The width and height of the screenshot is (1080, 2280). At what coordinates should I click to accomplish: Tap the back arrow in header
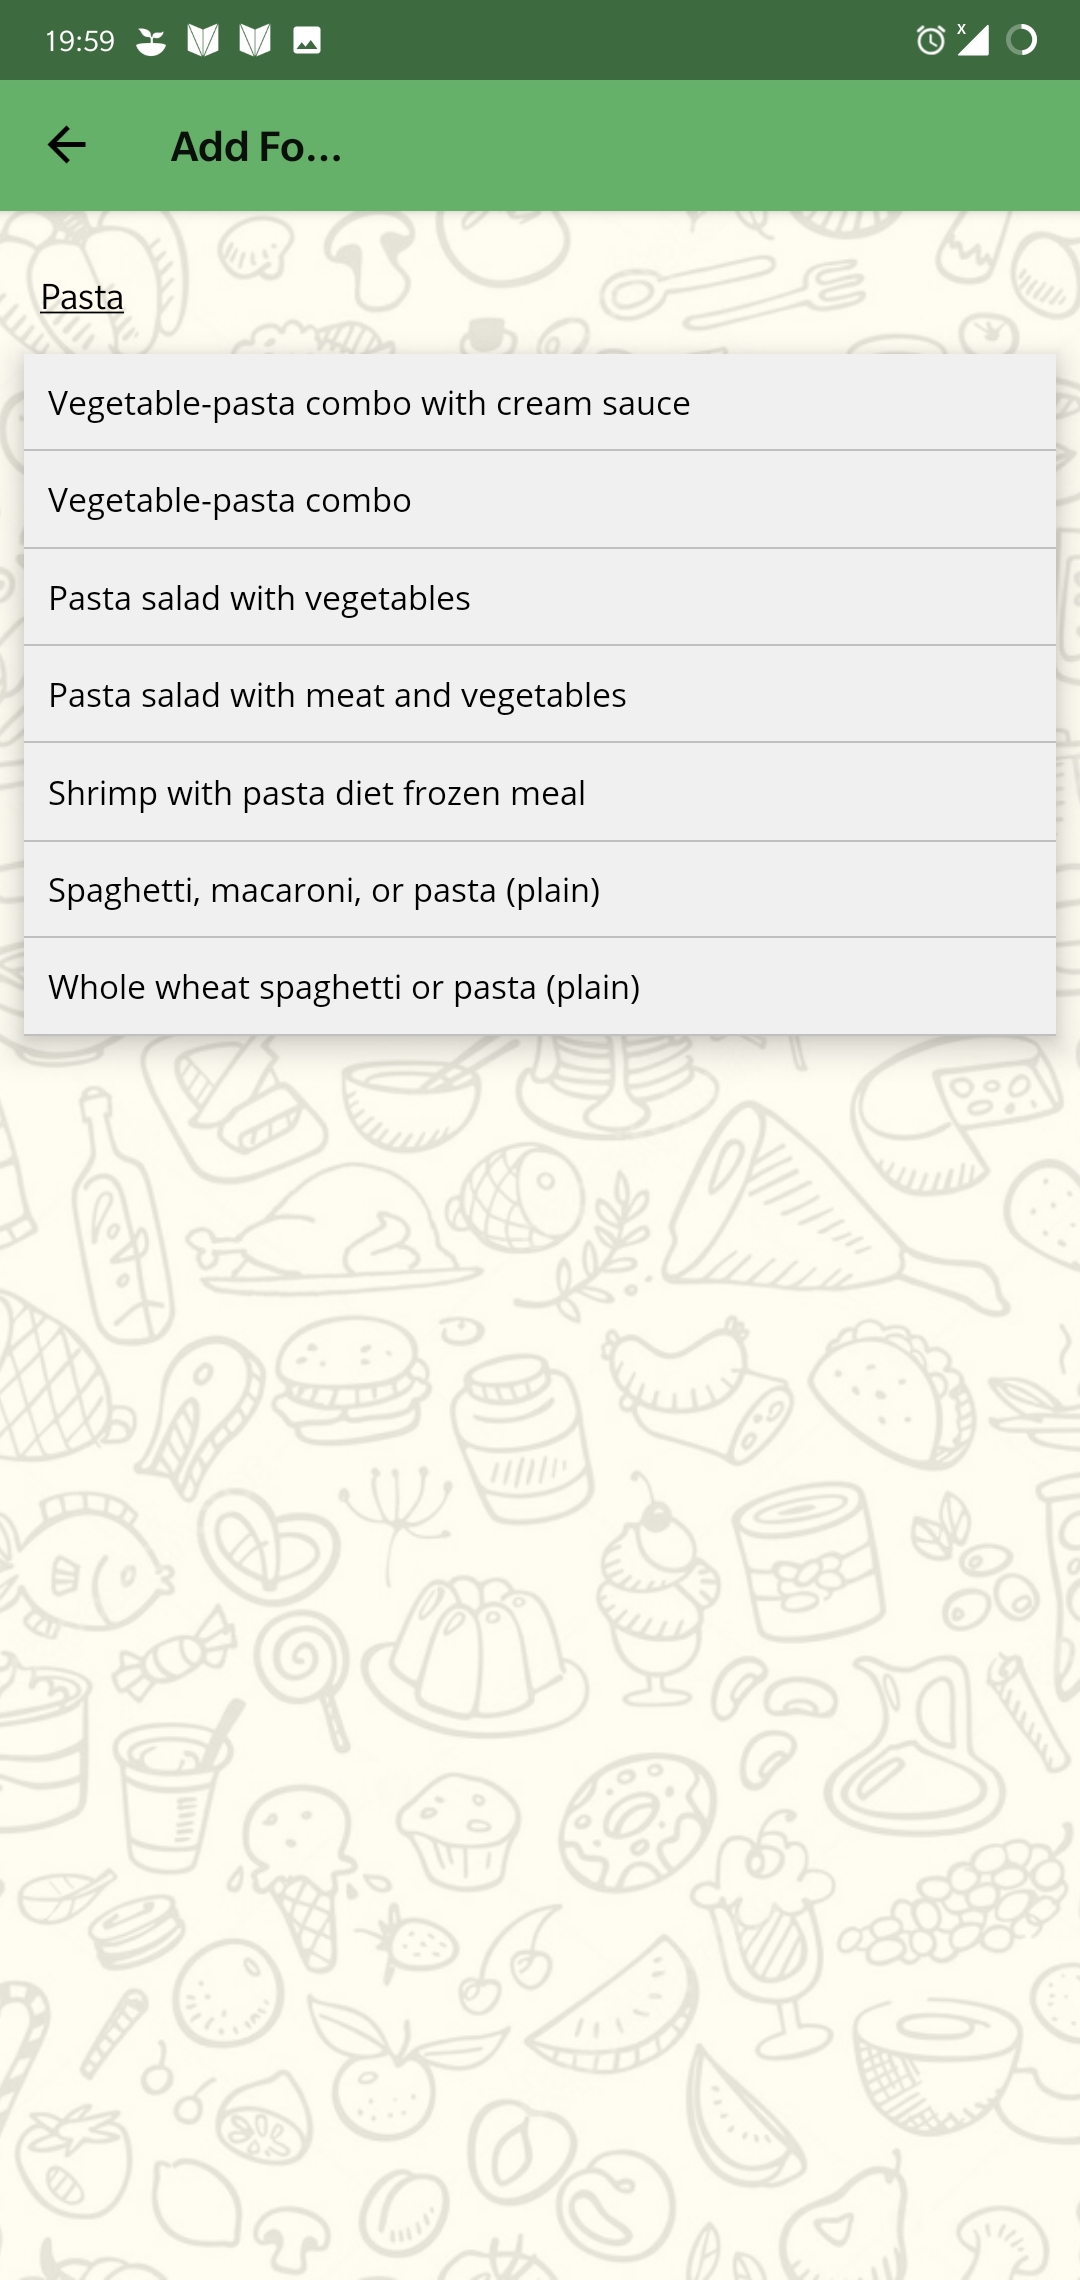coord(67,145)
